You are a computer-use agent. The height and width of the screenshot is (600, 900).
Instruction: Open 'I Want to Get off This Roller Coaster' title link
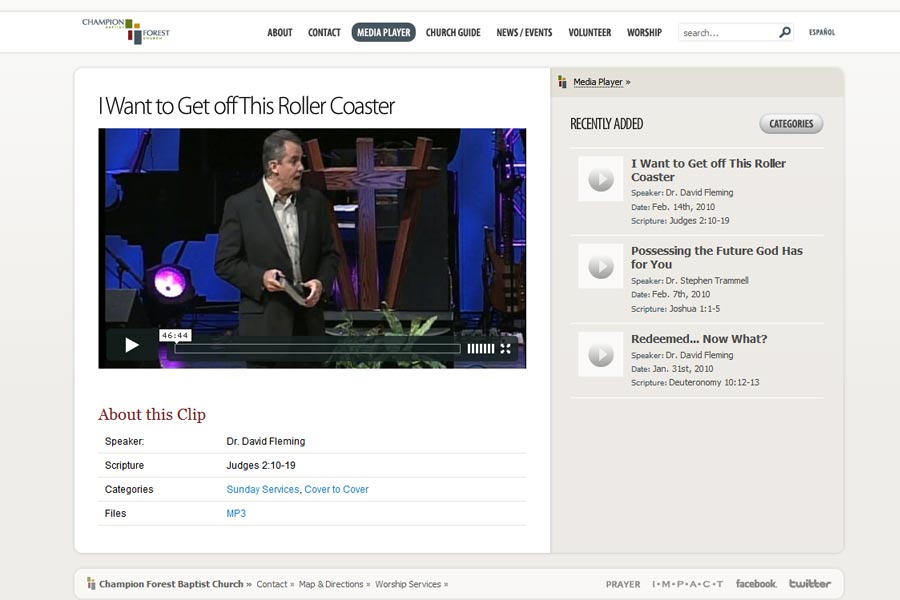point(708,171)
